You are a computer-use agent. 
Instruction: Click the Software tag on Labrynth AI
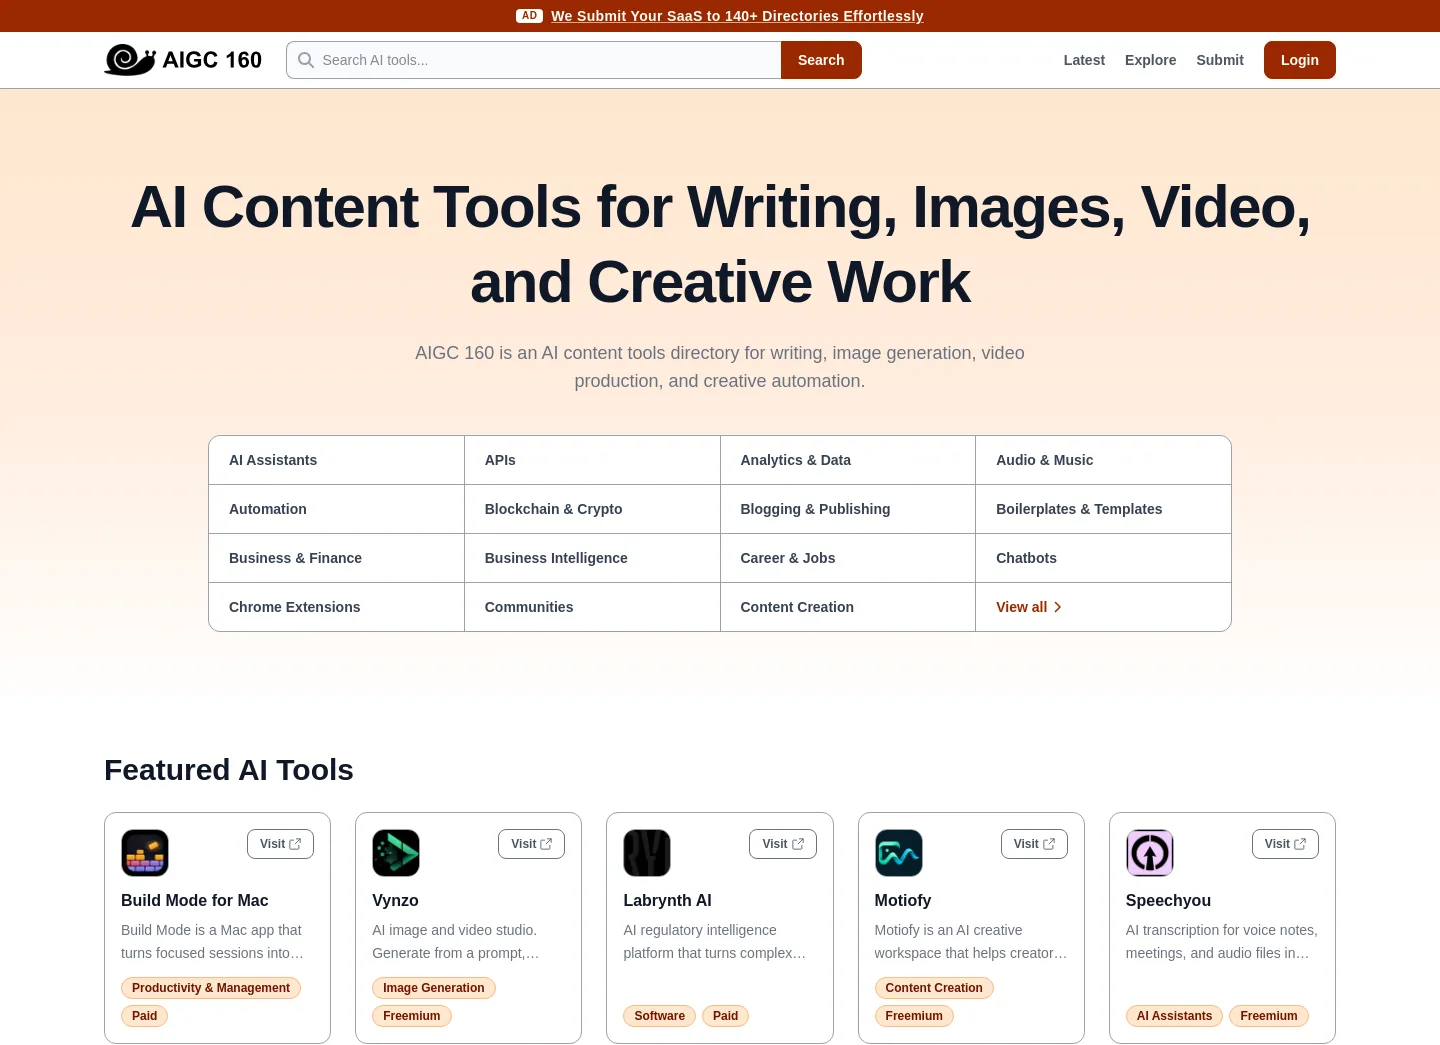coord(660,1016)
